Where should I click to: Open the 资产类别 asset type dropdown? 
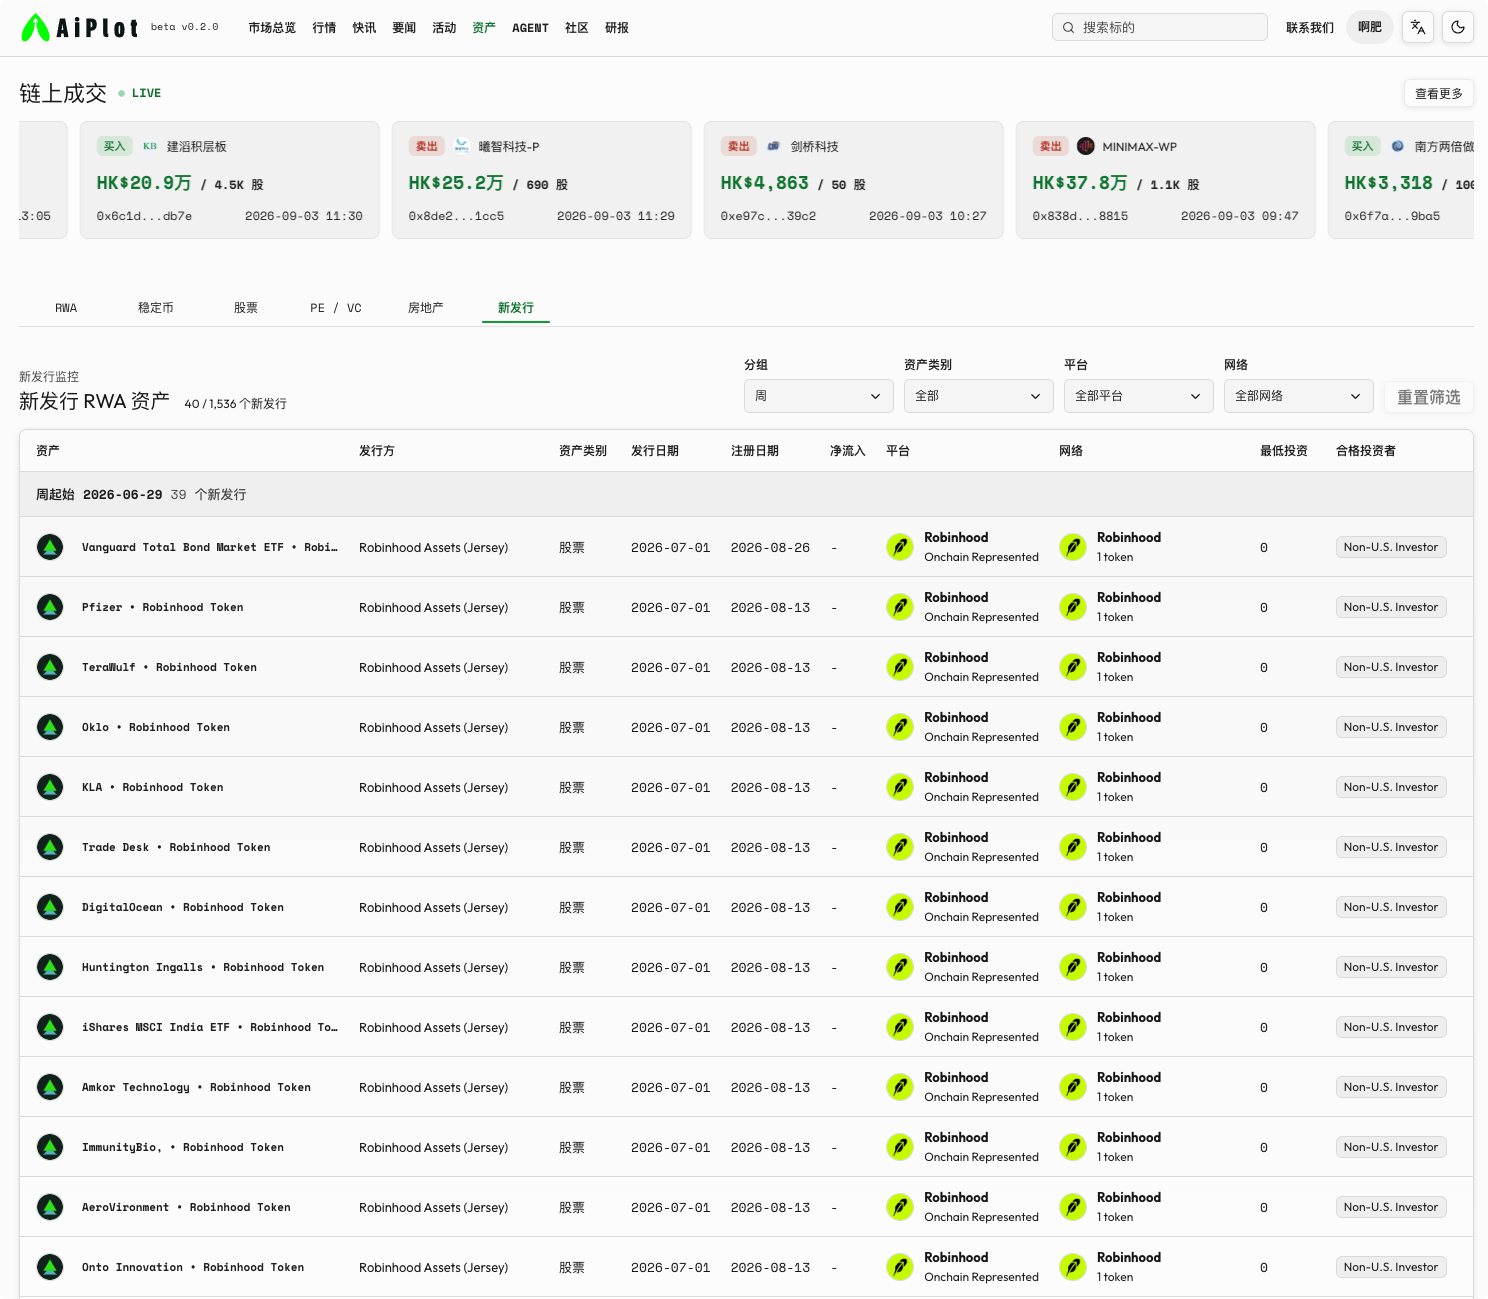pyautogui.click(x=979, y=396)
